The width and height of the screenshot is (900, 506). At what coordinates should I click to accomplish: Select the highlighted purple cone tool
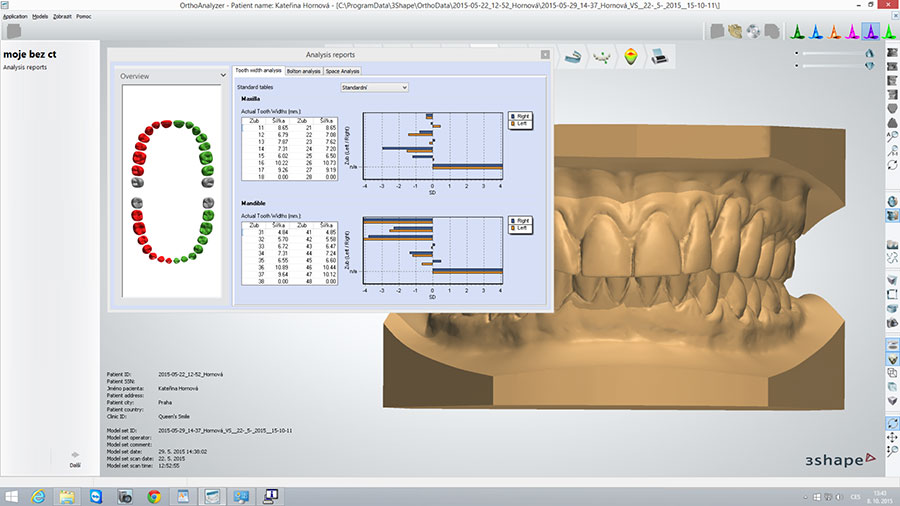[871, 32]
